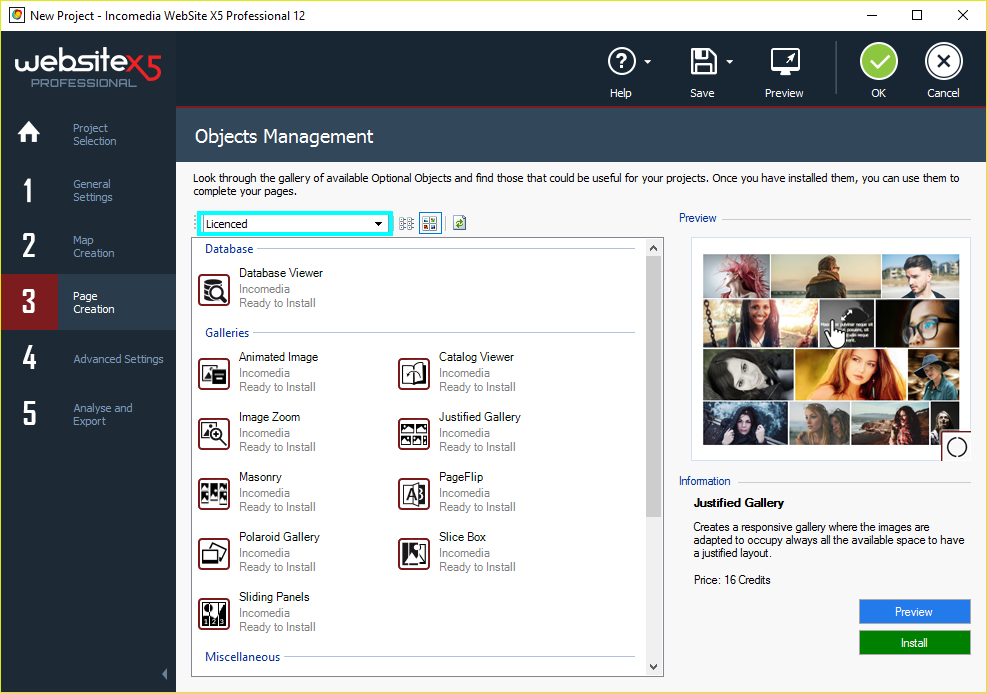Screen dimensions: 987x693
Task: Click the 'Slice Box' name text
Action: pyautogui.click(x=462, y=537)
